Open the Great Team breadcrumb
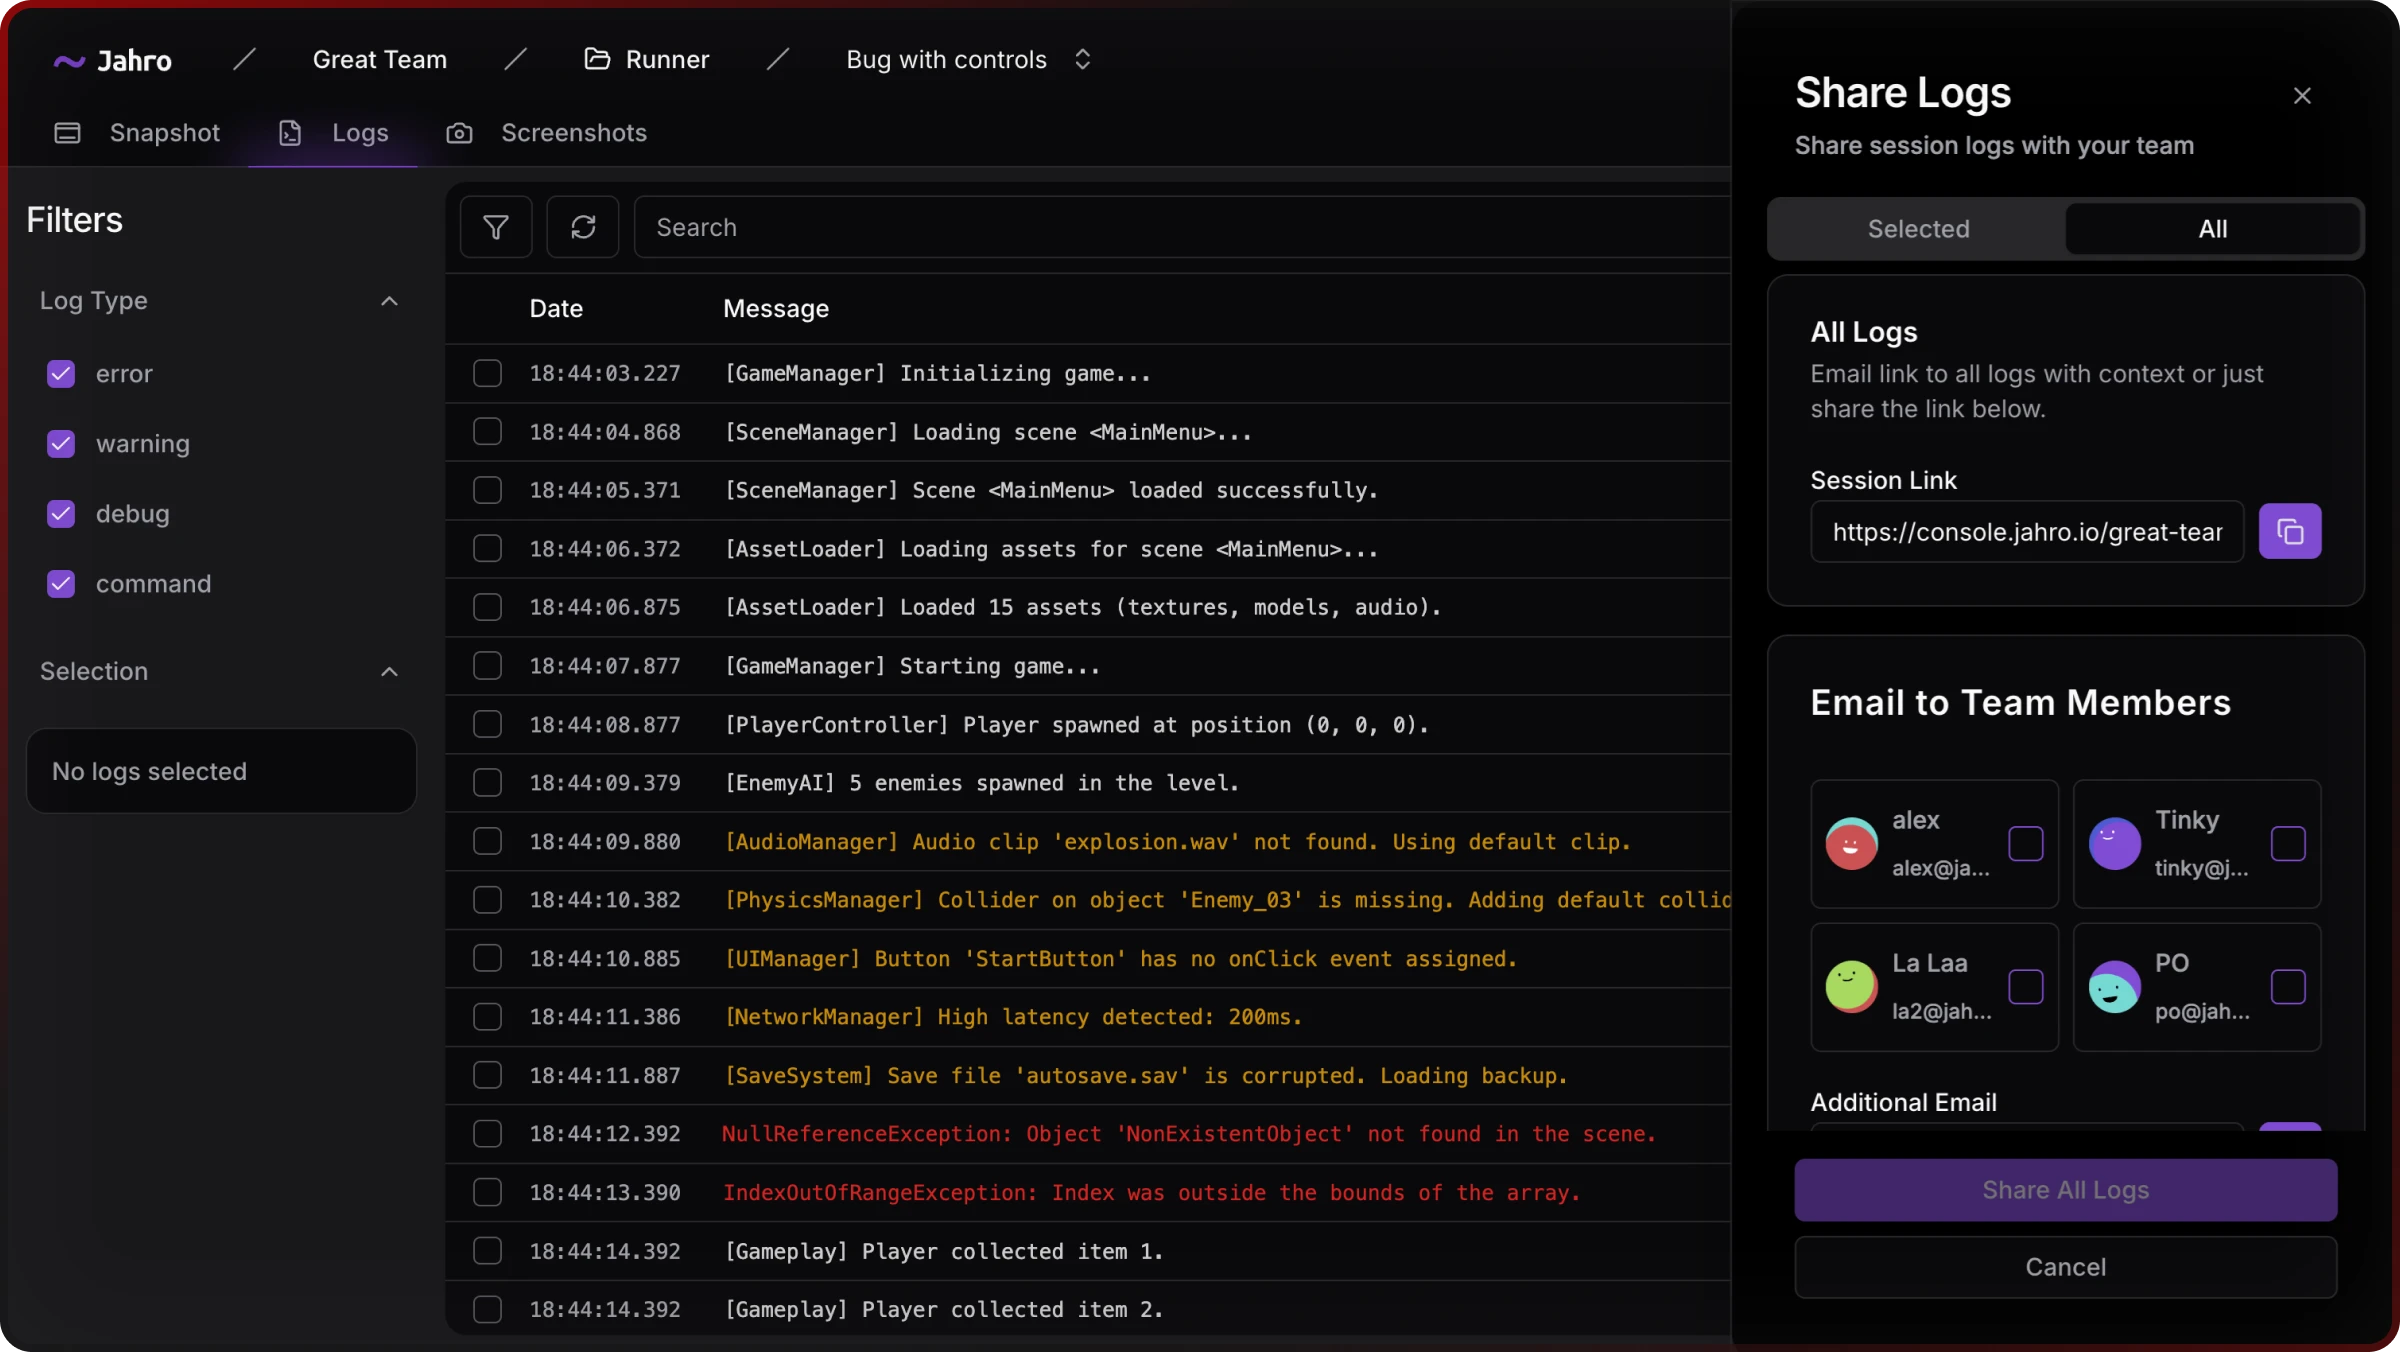 (380, 59)
